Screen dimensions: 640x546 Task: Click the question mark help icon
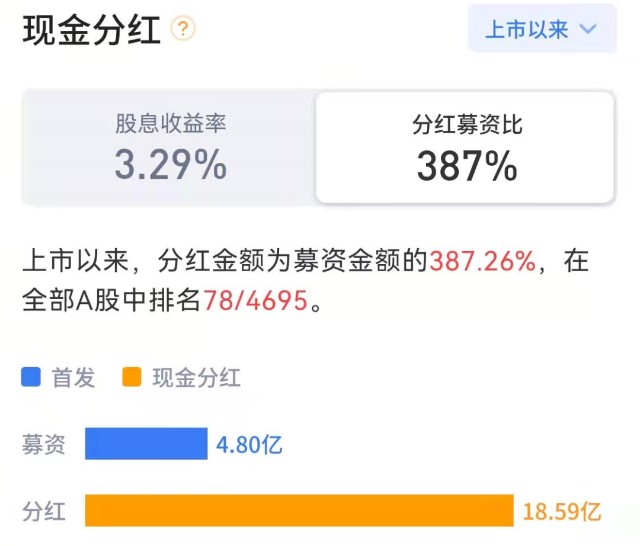tap(183, 29)
